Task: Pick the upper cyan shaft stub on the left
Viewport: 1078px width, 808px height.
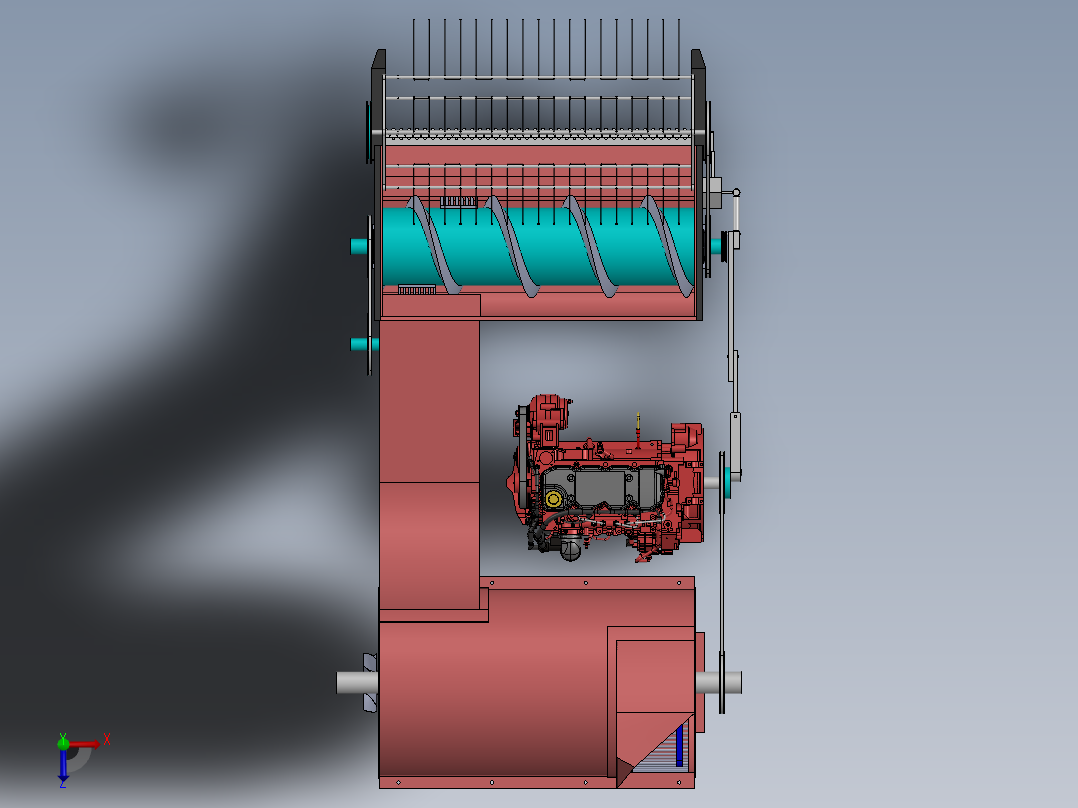Action: 360,245
